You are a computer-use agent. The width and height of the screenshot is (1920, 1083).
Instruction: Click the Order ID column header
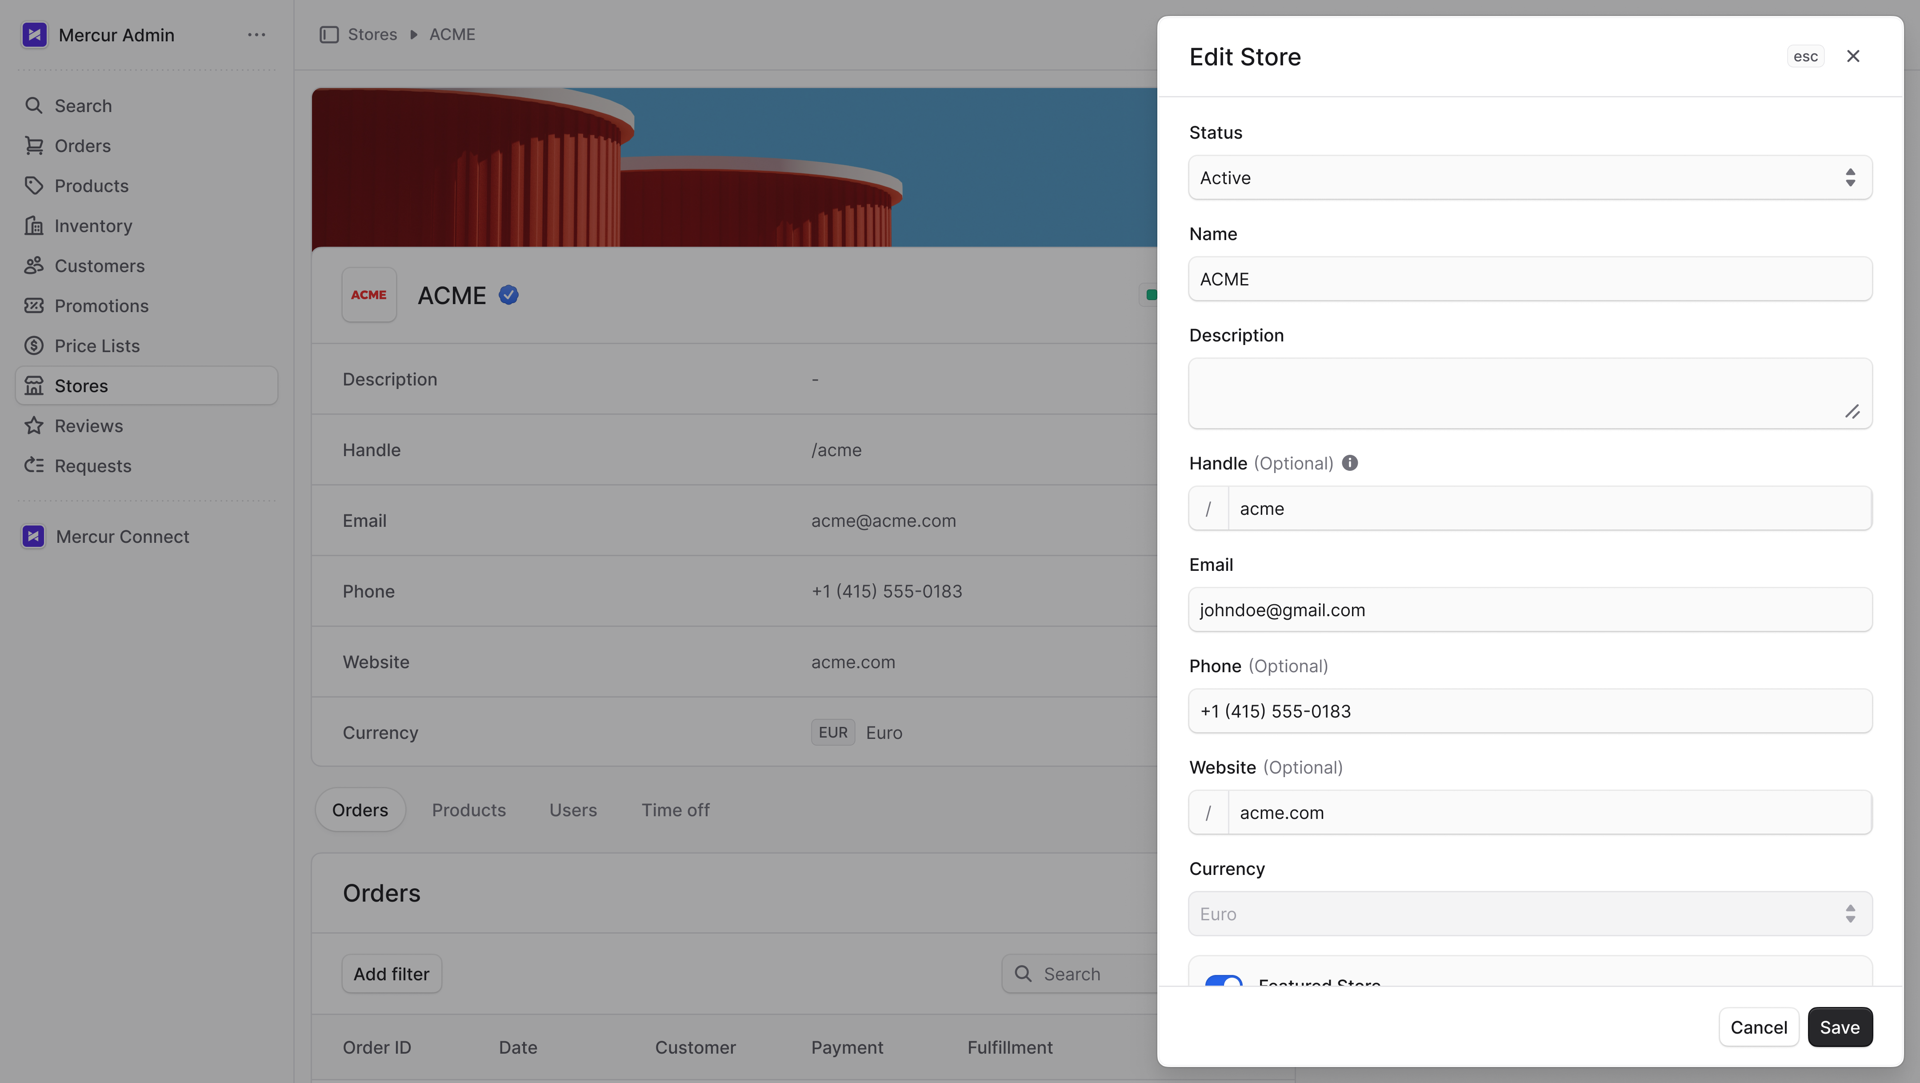click(377, 1048)
